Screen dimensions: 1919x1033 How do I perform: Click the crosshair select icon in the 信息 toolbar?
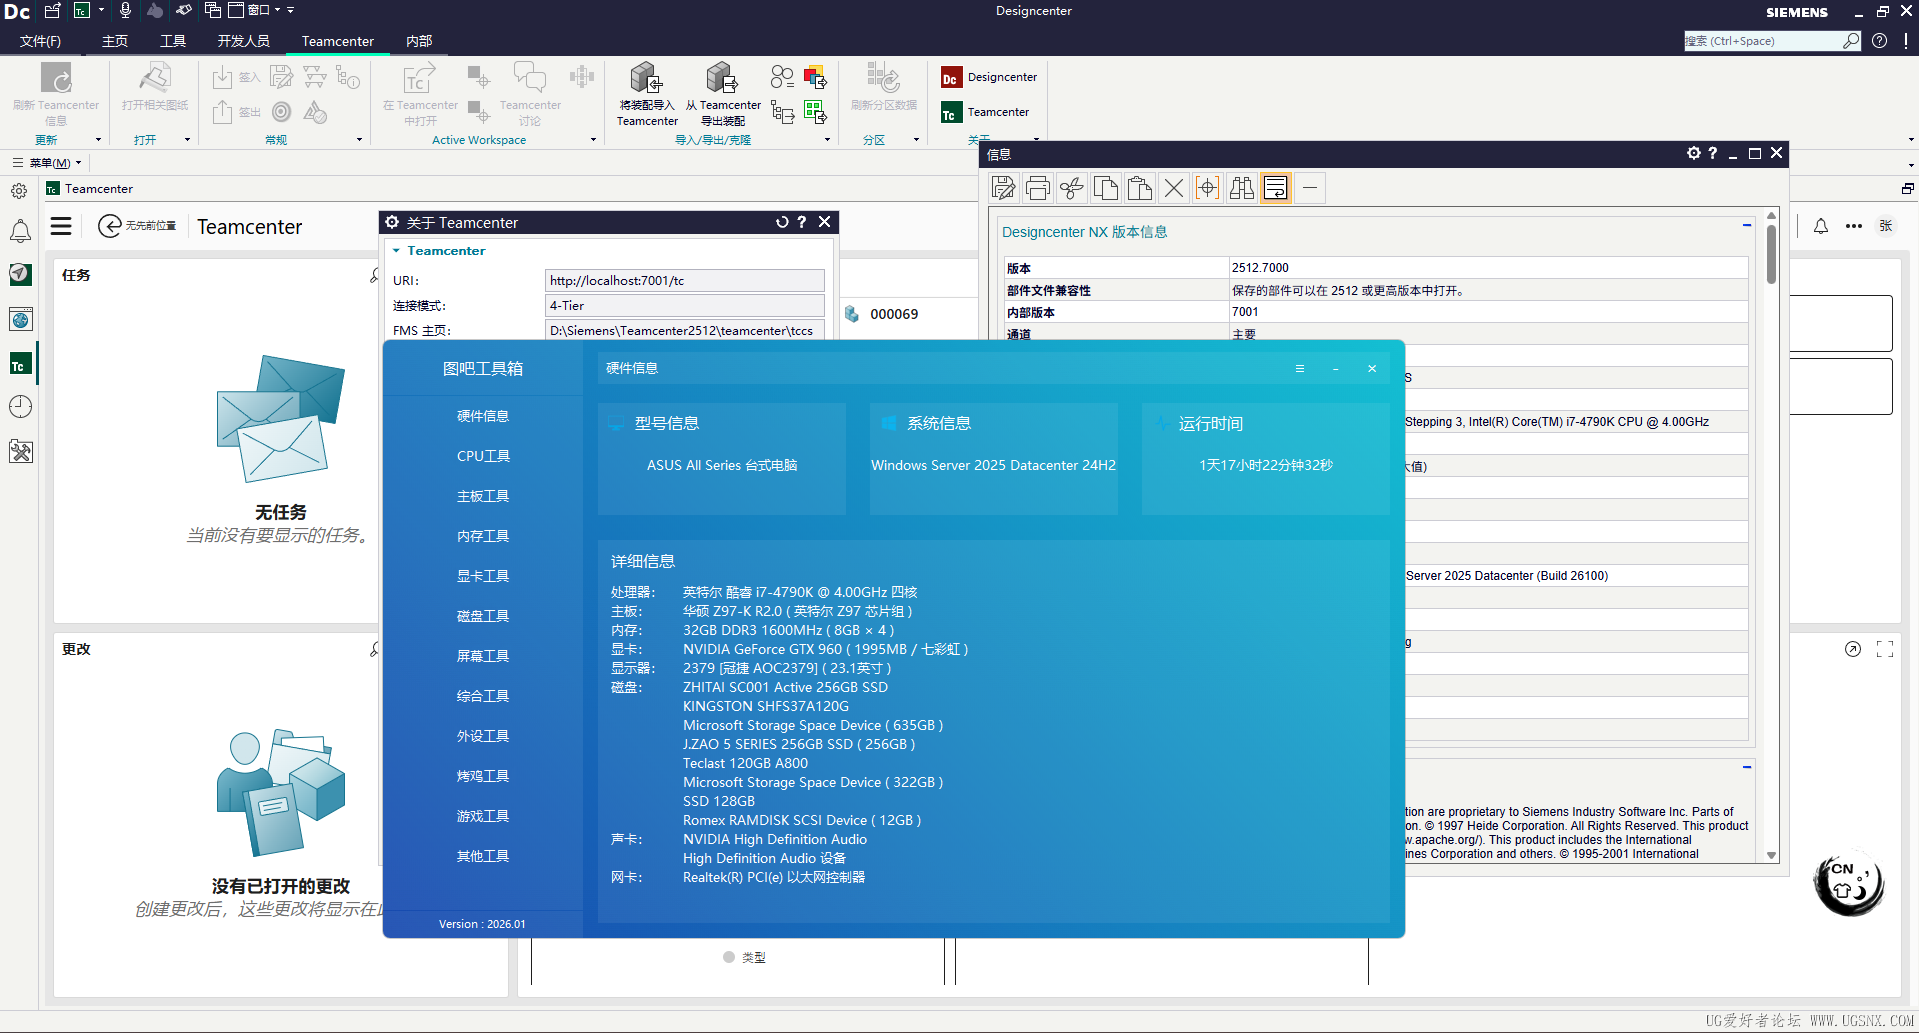click(x=1208, y=188)
